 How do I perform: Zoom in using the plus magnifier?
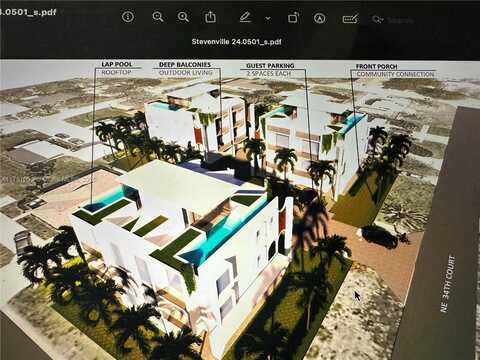183,17
